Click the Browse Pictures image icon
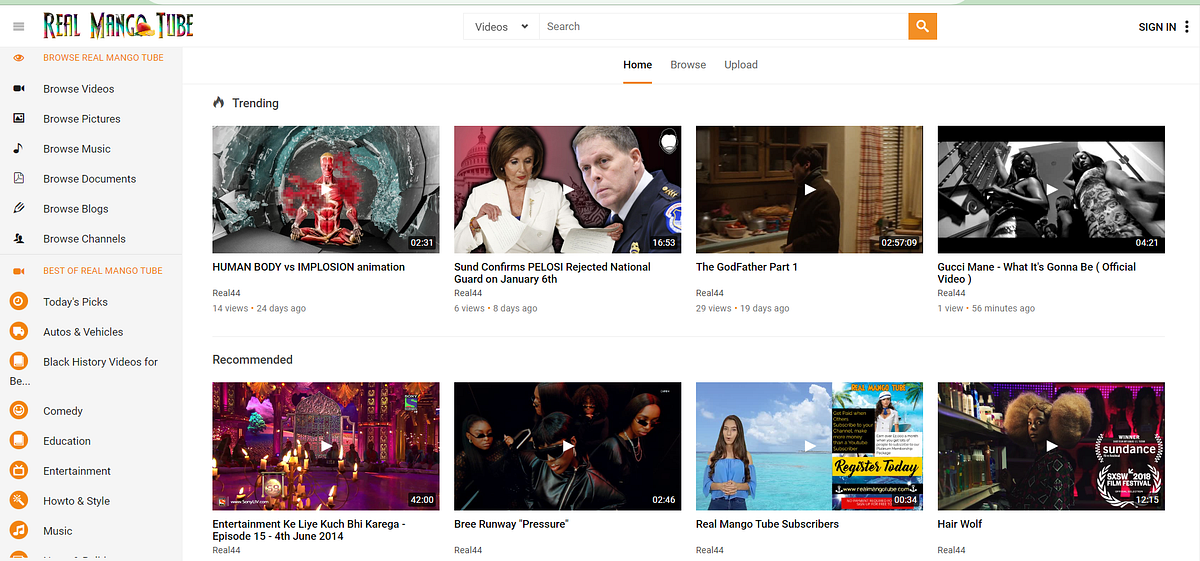This screenshot has height=561, width=1200. [18, 119]
